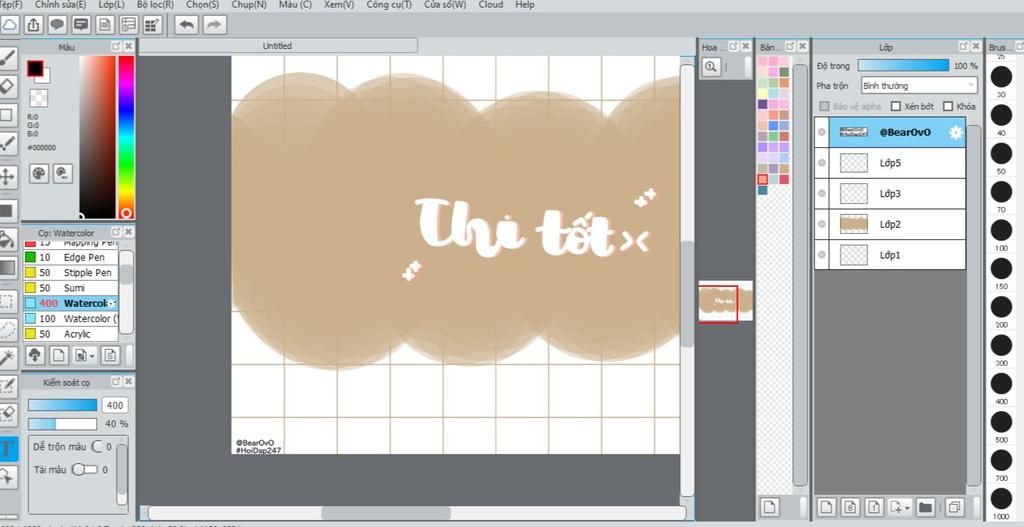
Task: Click the brush size 400 input field
Action: [x=115, y=405]
